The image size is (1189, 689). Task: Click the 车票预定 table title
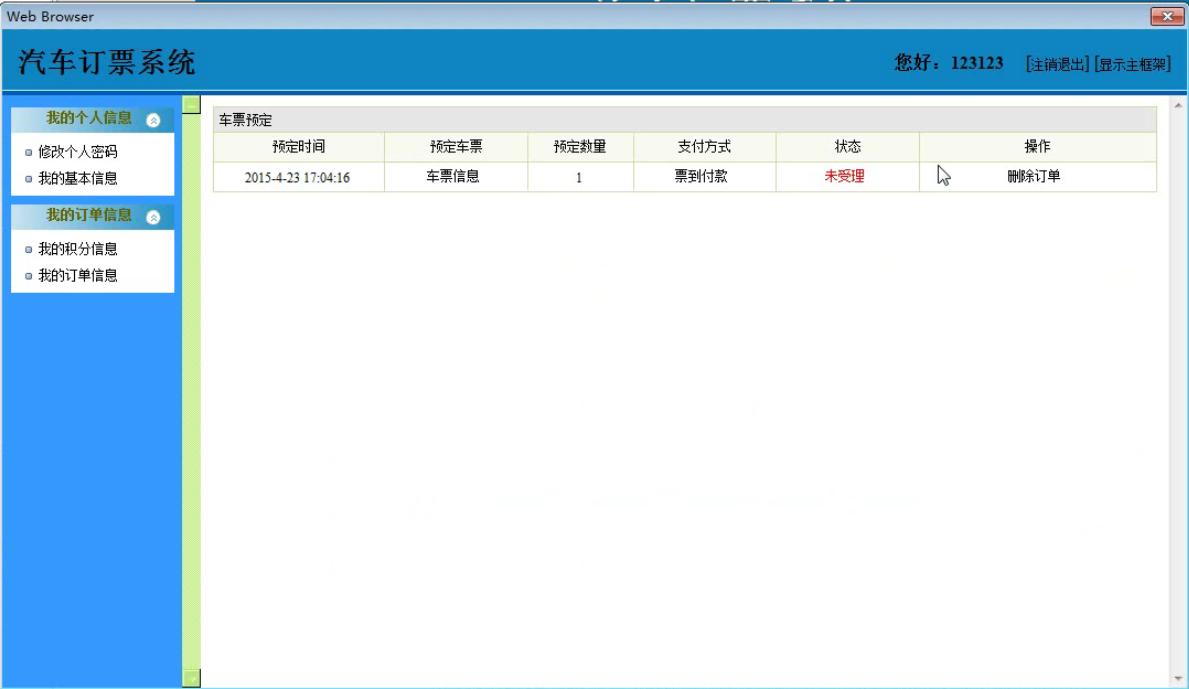[246, 120]
